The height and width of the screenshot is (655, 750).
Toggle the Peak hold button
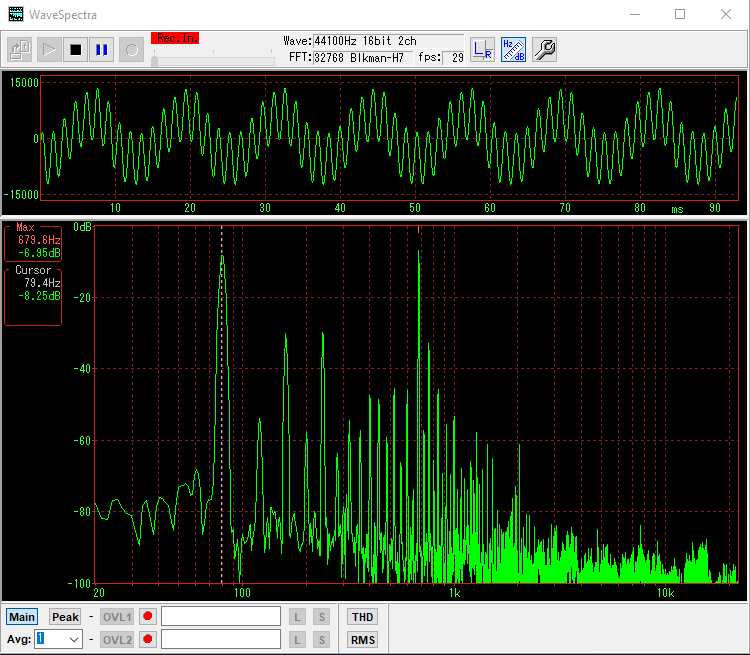pos(65,617)
